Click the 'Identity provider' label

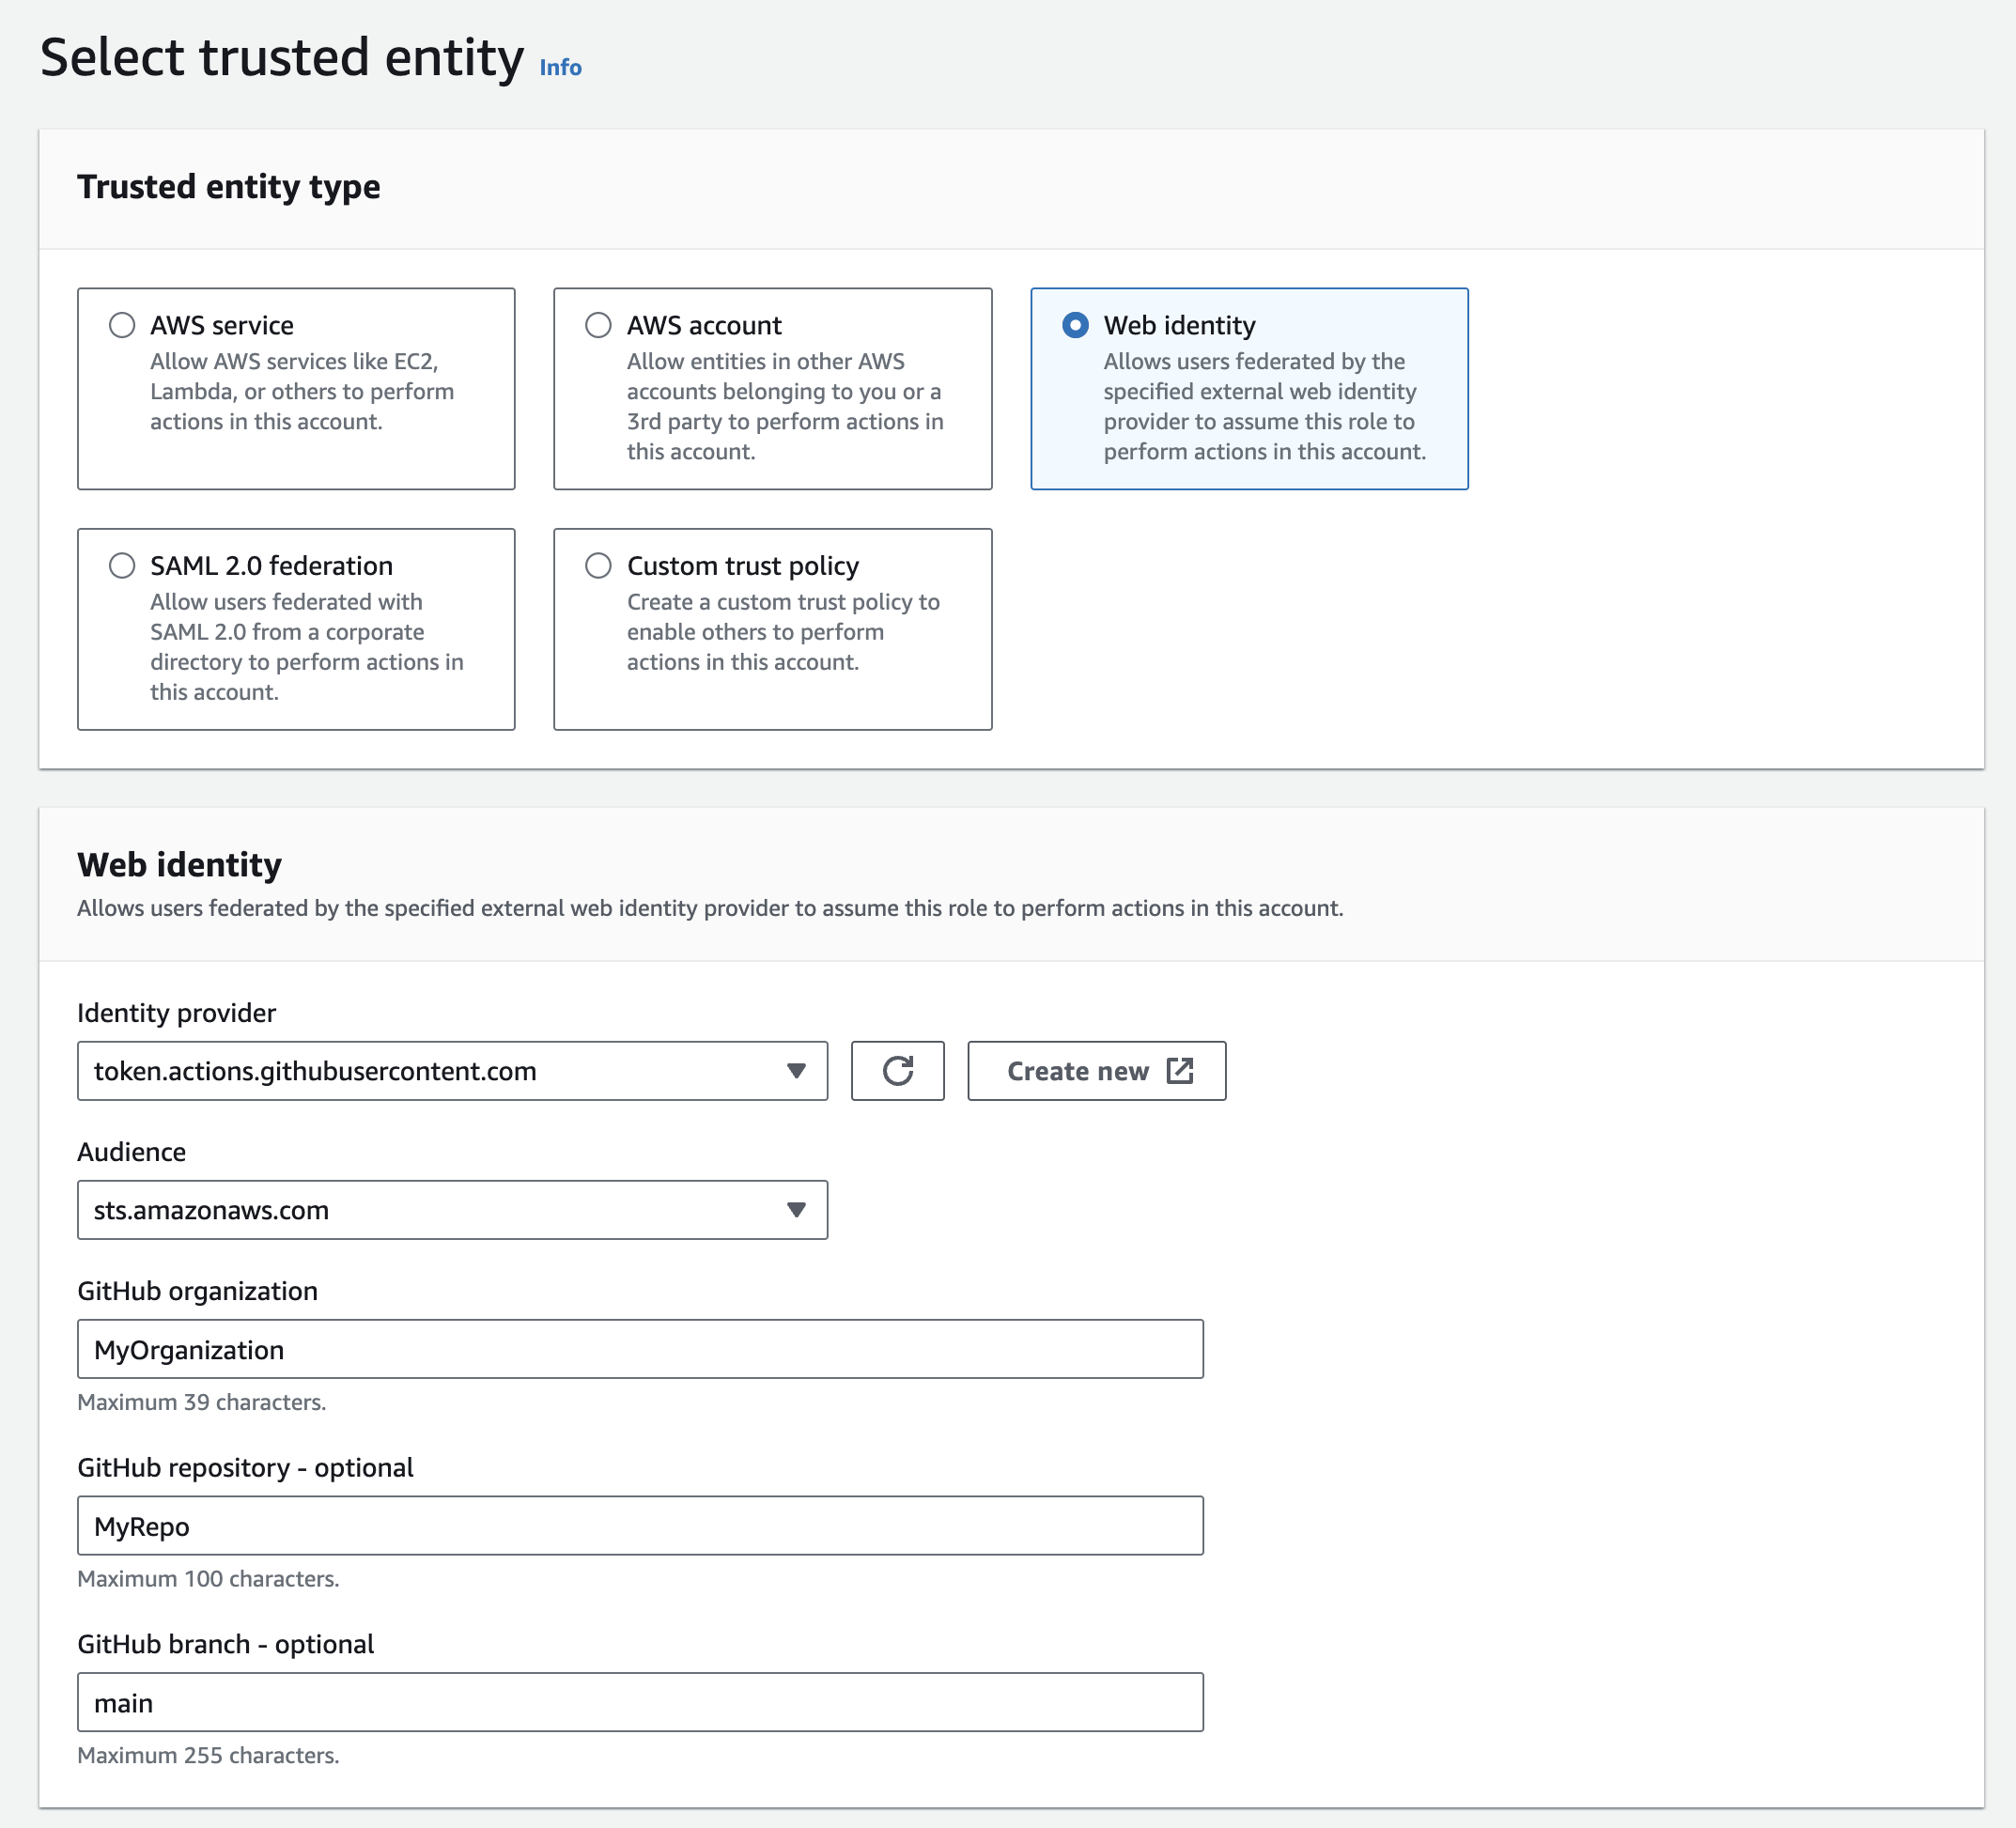176,1013
